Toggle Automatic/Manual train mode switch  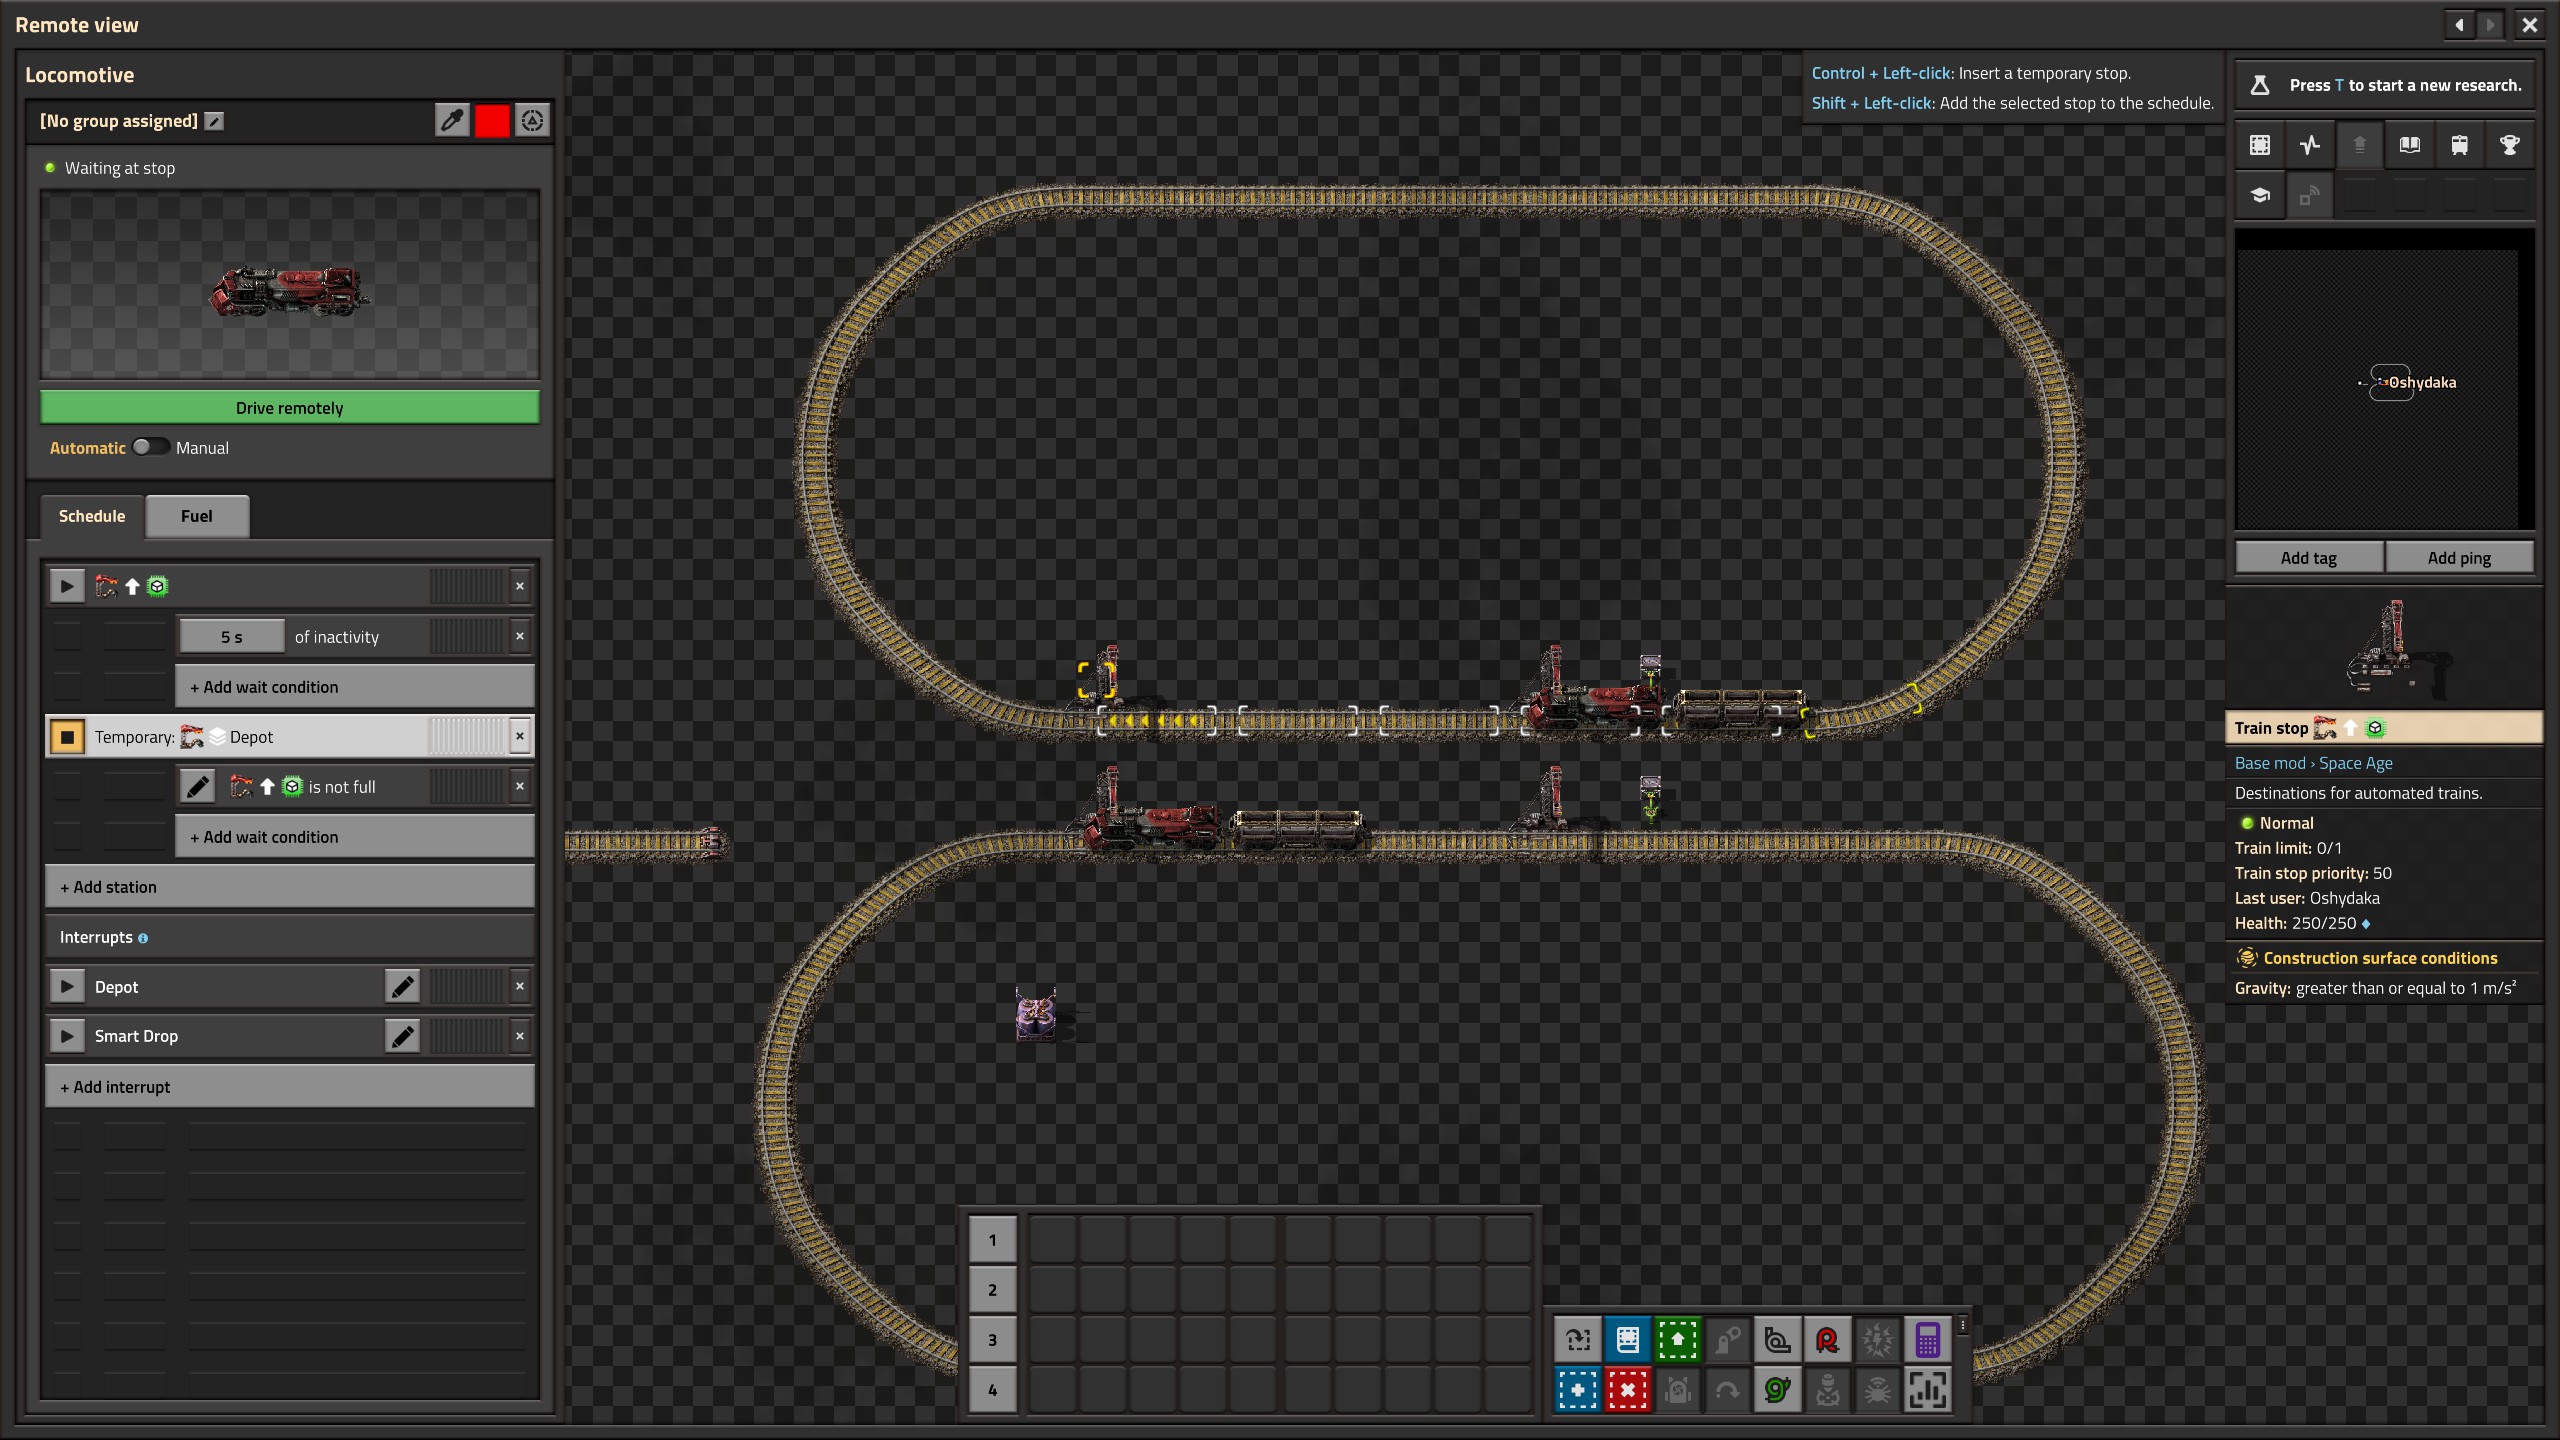pos(151,447)
